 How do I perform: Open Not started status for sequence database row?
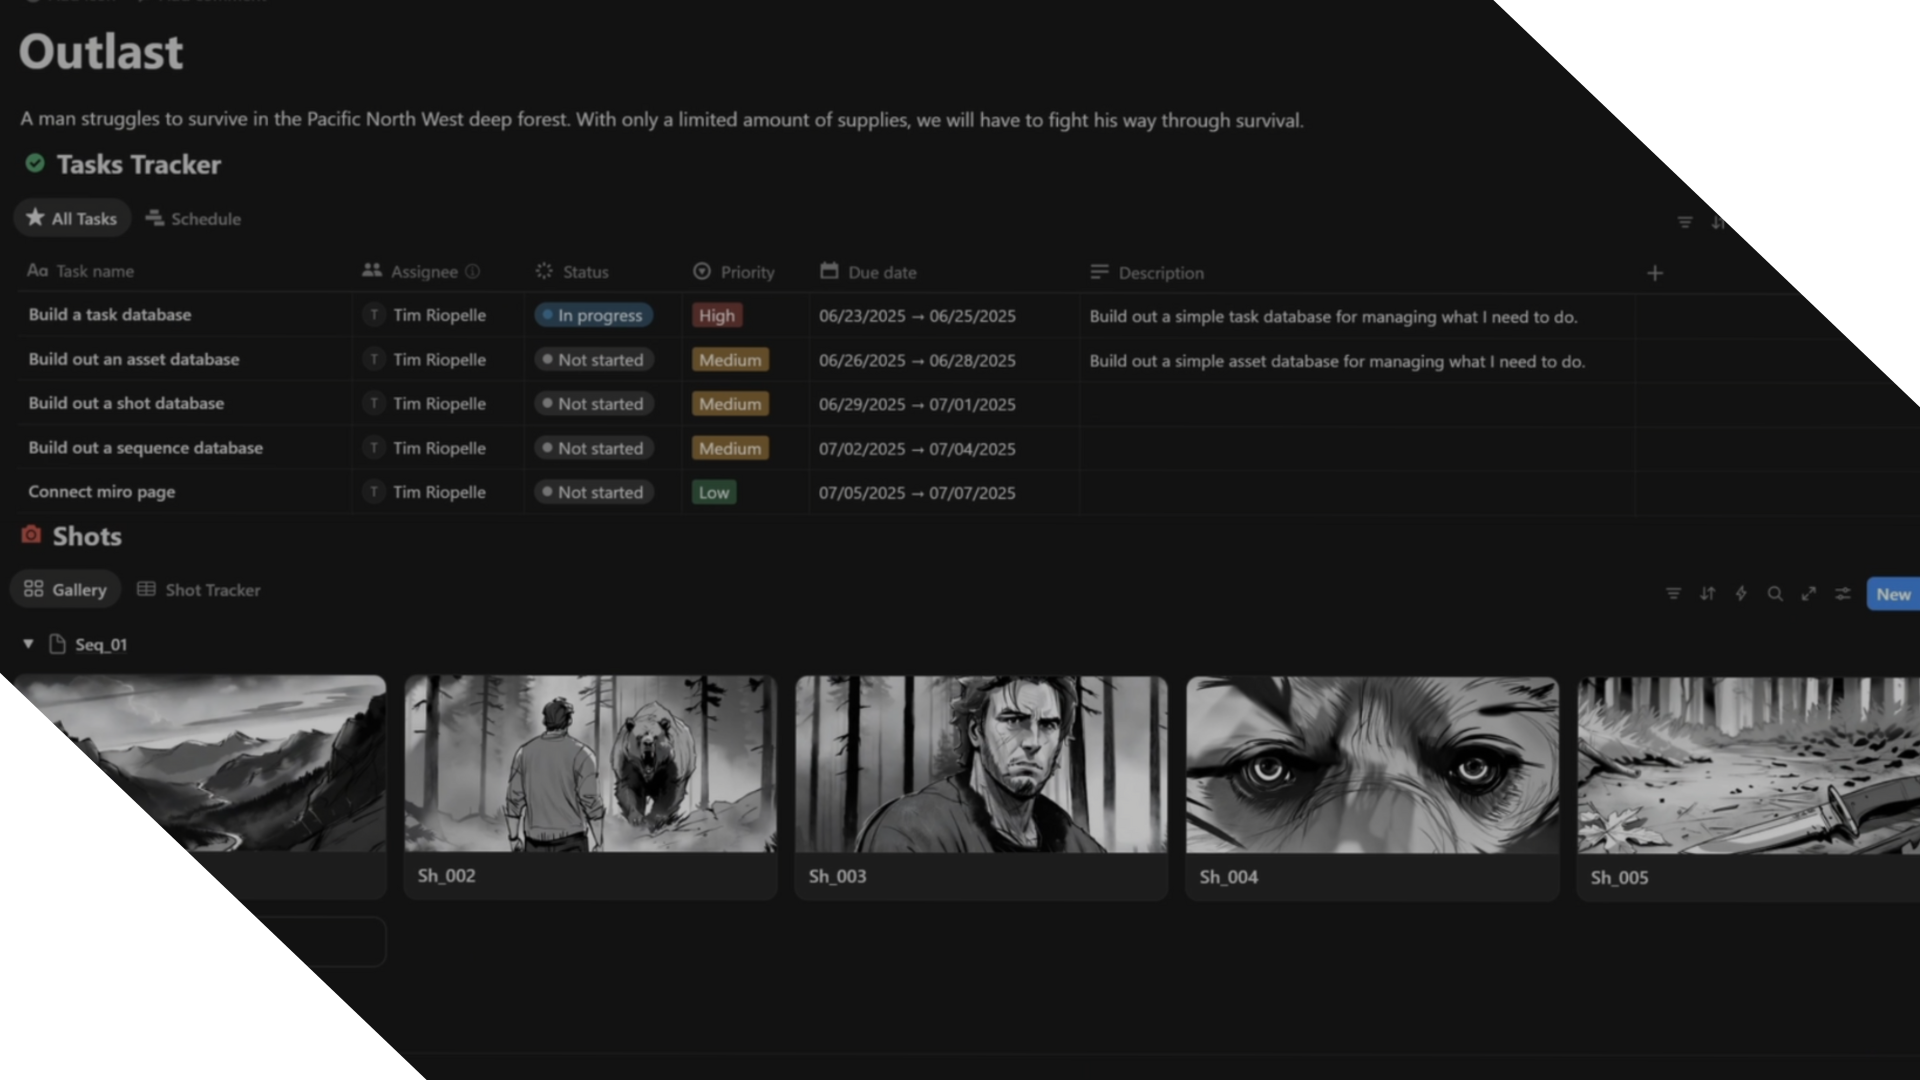pos(594,448)
